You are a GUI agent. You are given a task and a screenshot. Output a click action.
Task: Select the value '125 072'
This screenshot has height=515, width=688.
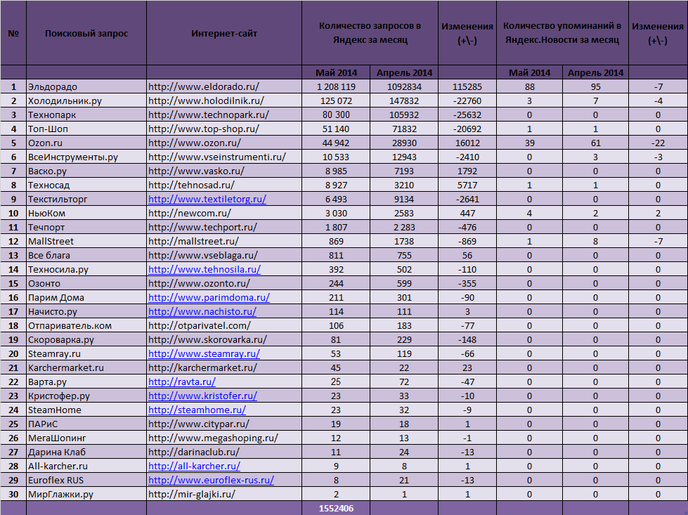(336, 101)
